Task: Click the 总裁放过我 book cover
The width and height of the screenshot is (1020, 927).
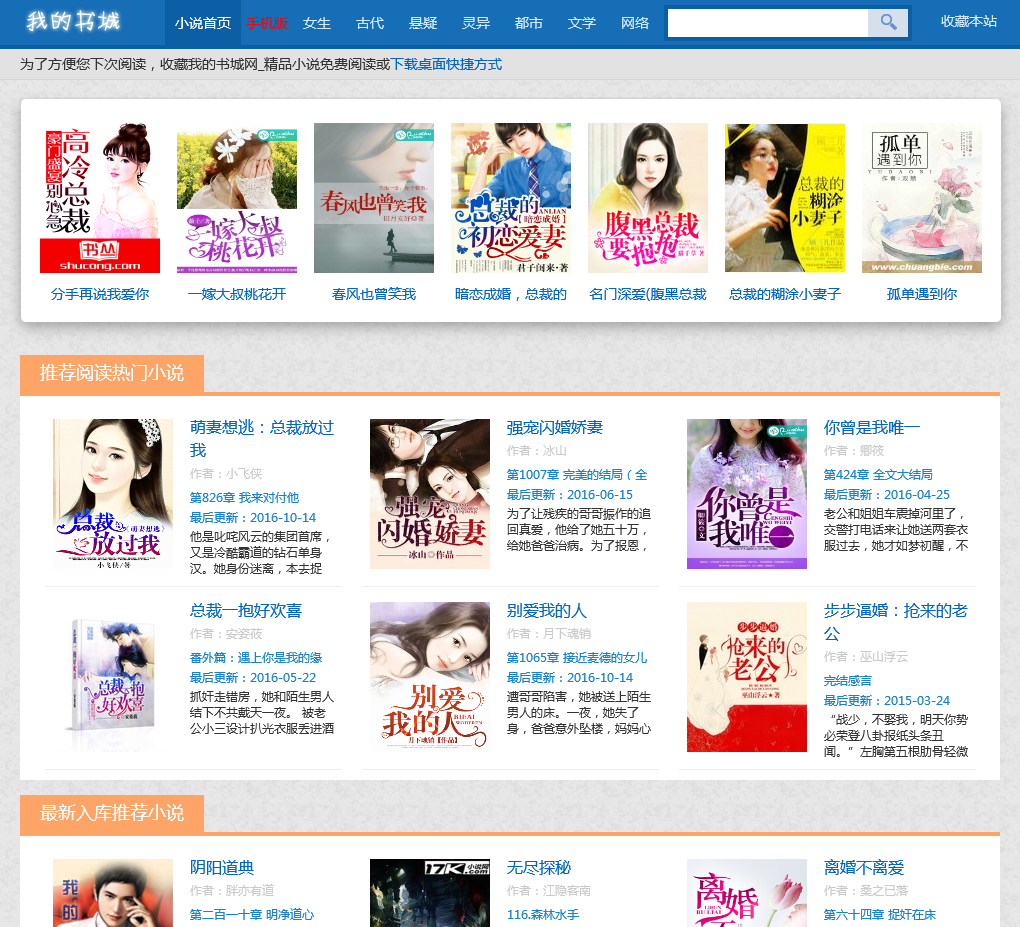Action: 113,494
